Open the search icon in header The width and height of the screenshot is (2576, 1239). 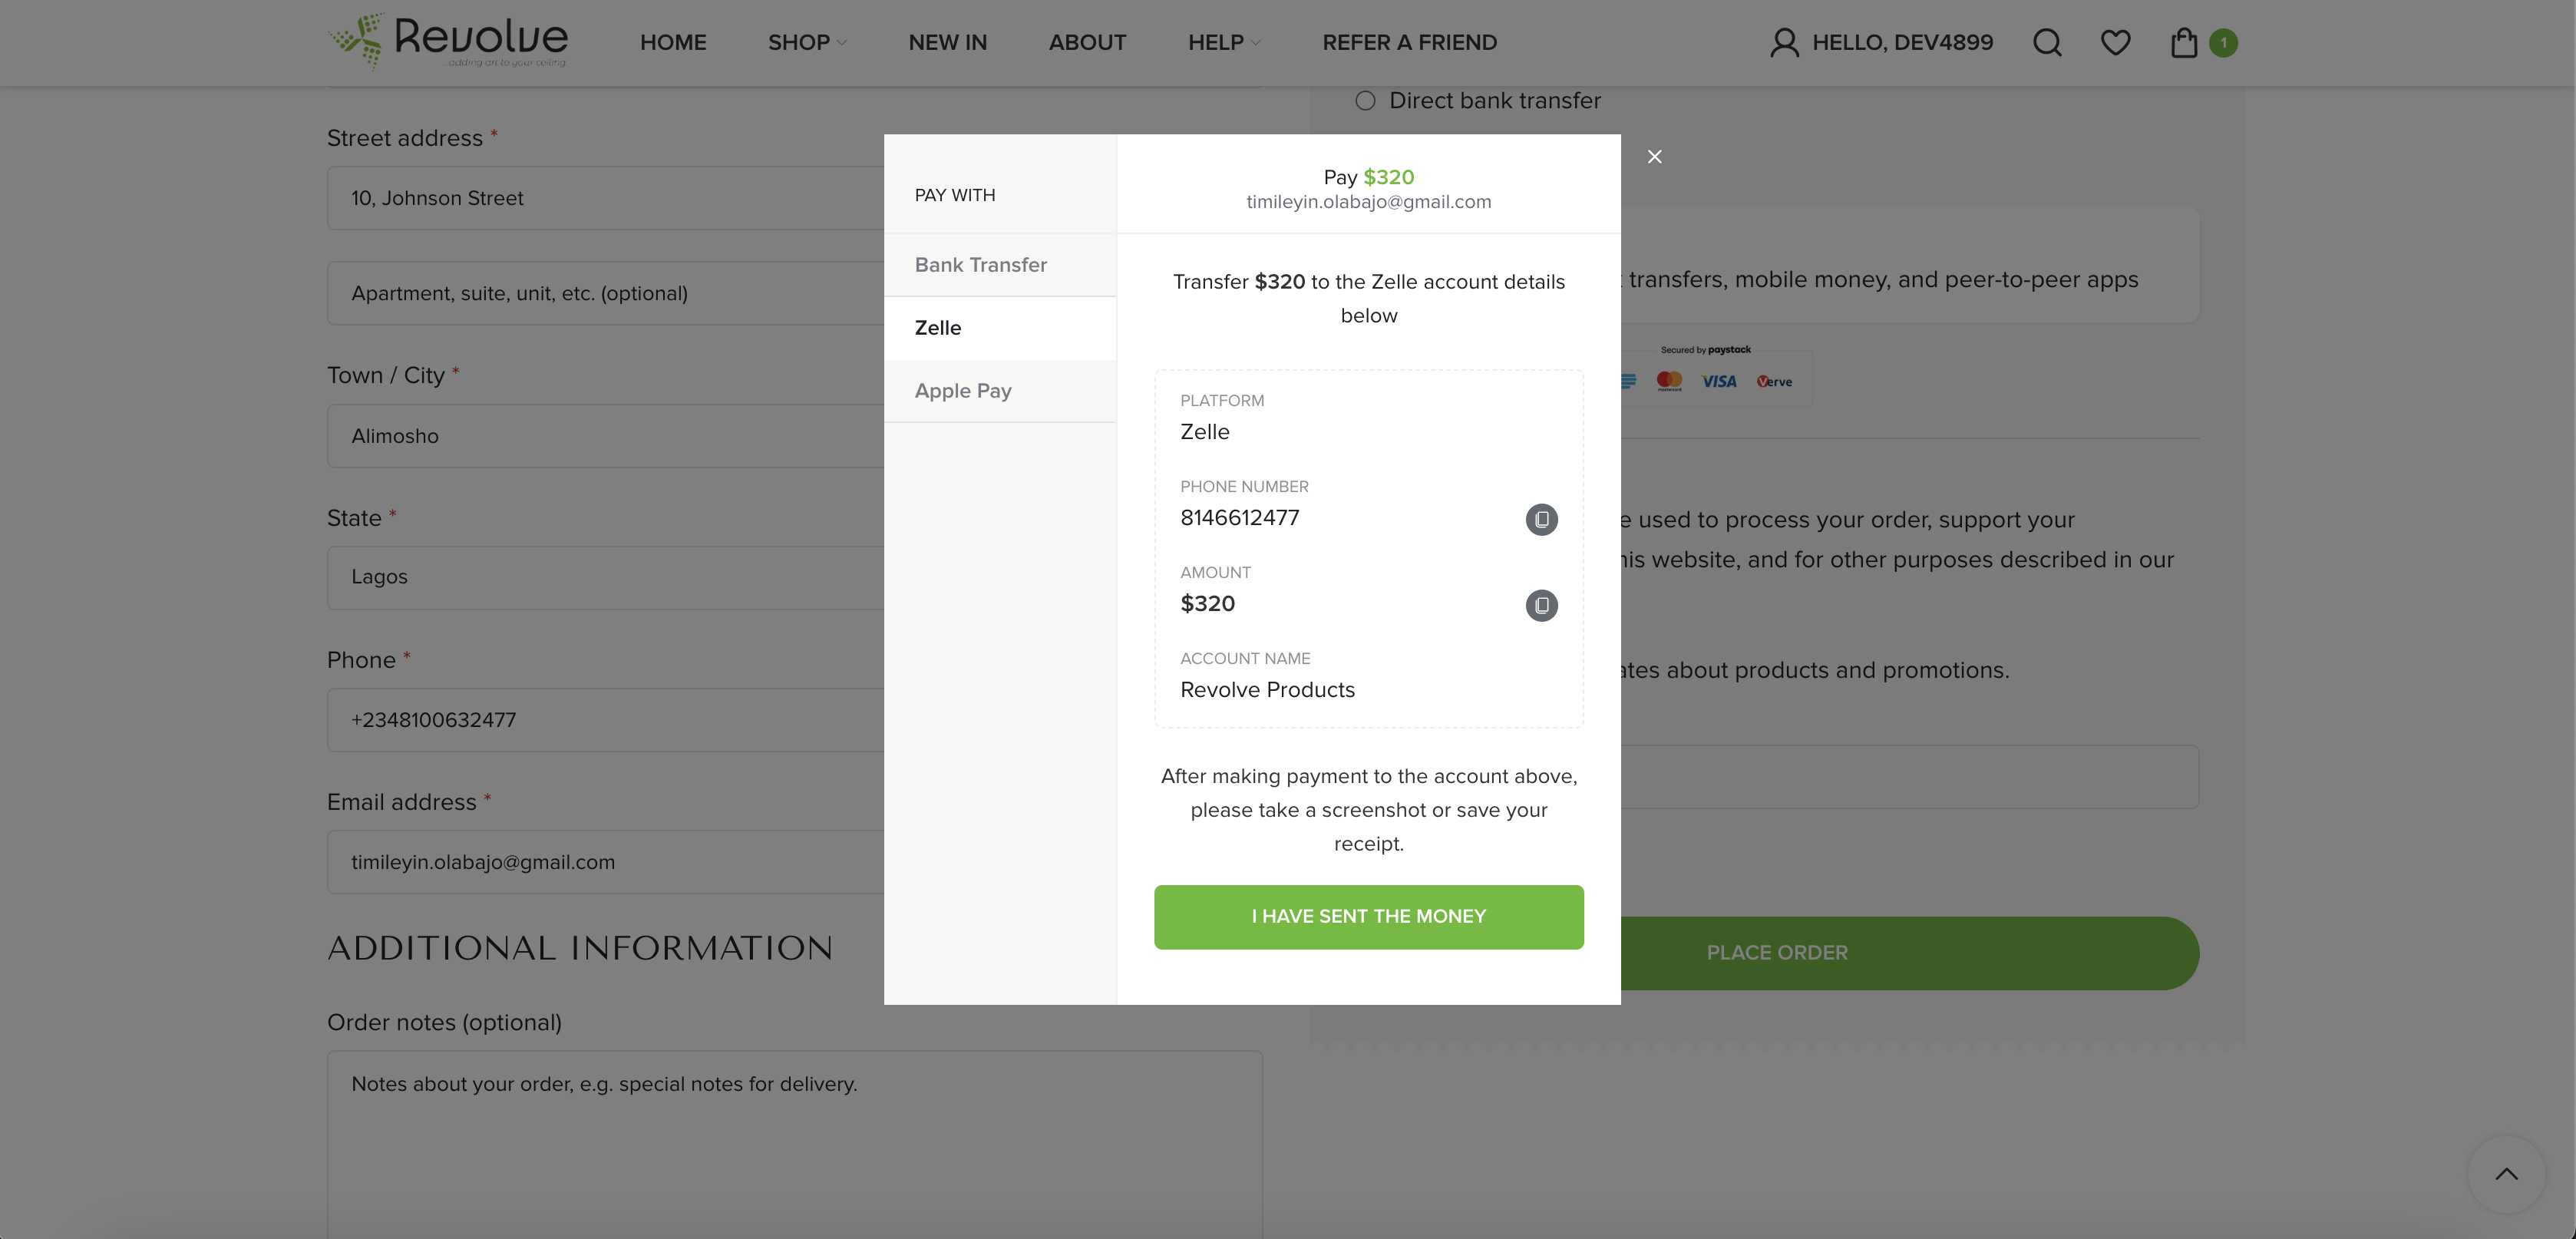tap(2047, 42)
